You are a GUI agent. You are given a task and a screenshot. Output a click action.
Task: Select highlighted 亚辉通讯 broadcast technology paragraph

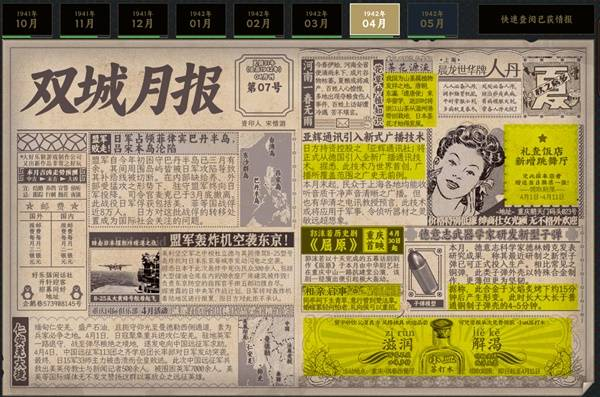tap(364, 161)
